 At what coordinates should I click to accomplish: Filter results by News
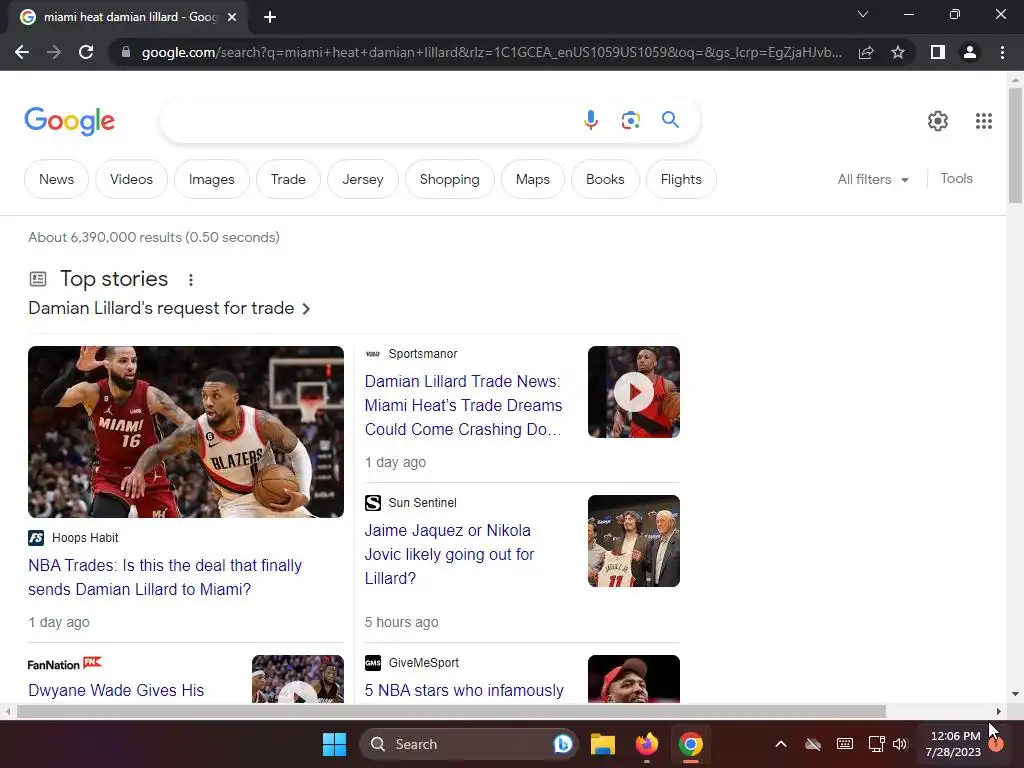56,179
